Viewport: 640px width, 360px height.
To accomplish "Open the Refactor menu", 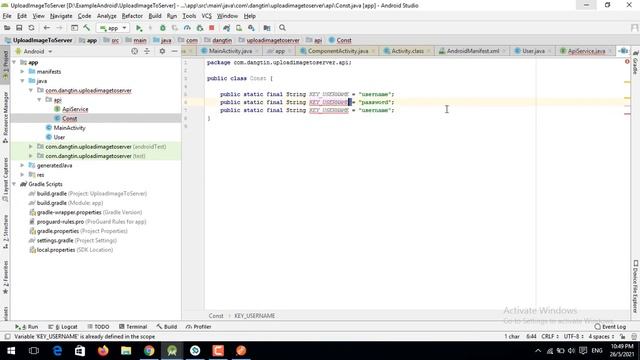I will (x=132, y=16).
